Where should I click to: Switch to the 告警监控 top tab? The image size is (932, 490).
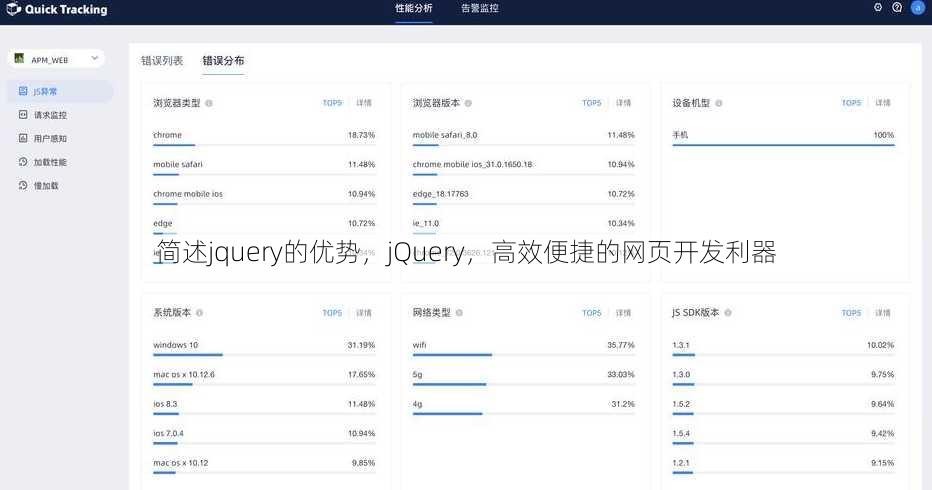pyautogui.click(x=480, y=8)
